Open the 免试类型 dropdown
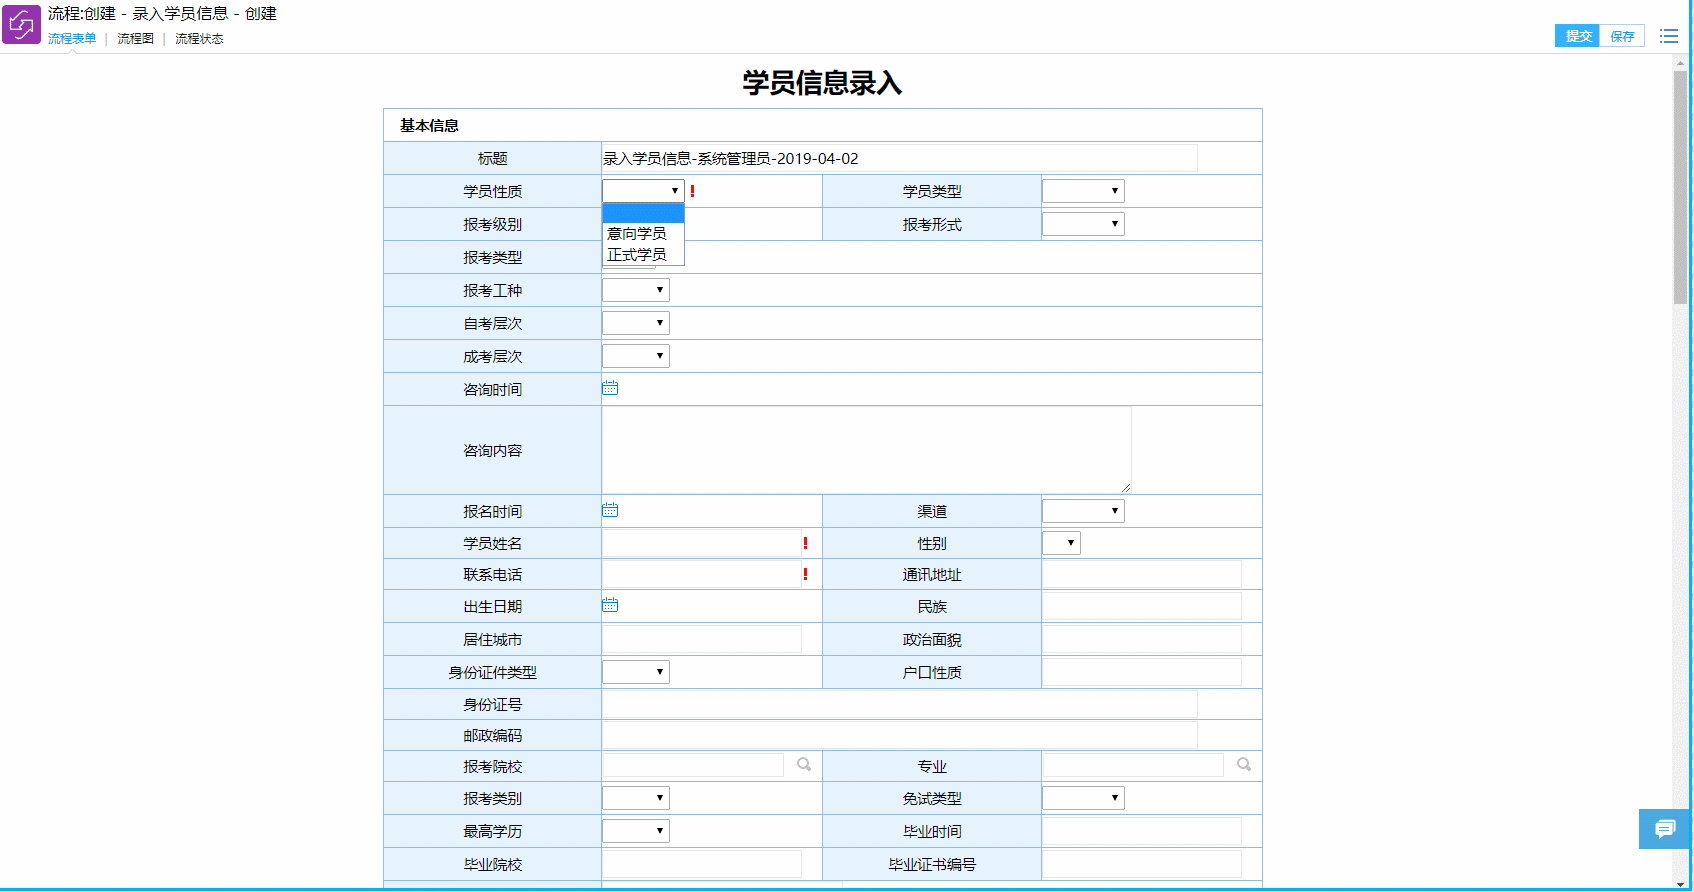 point(1083,798)
